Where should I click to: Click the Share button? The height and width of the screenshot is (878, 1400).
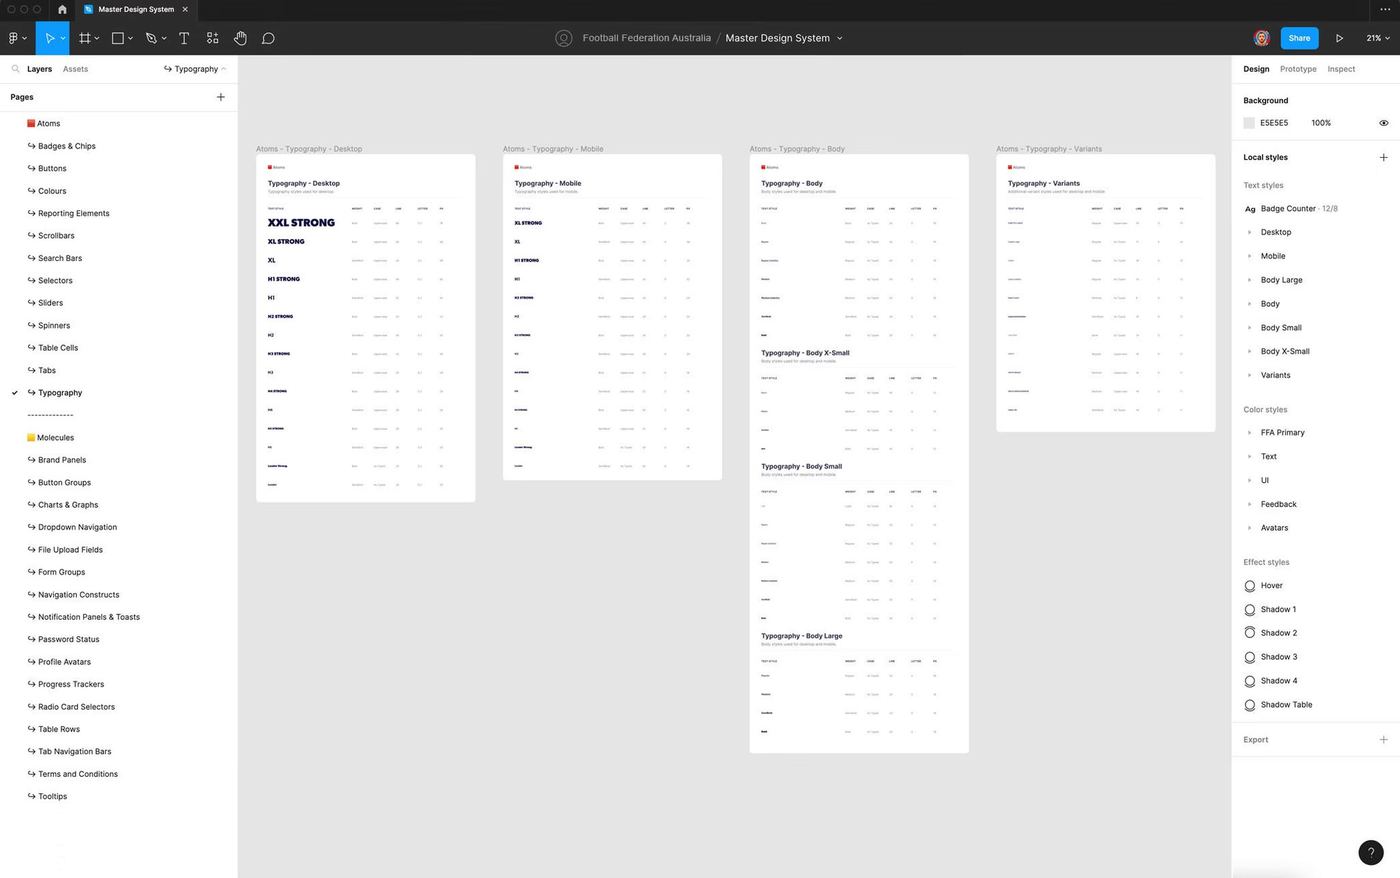[x=1299, y=38]
